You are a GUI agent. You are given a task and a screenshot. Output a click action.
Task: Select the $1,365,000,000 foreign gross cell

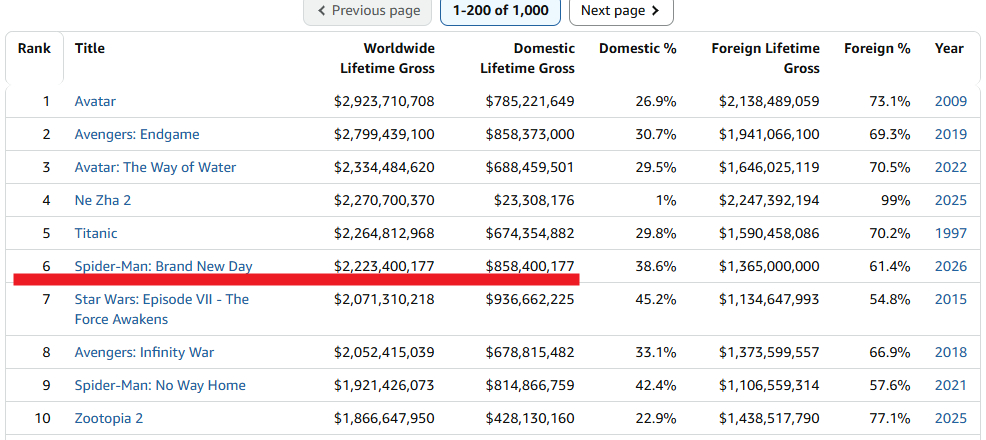[770, 266]
